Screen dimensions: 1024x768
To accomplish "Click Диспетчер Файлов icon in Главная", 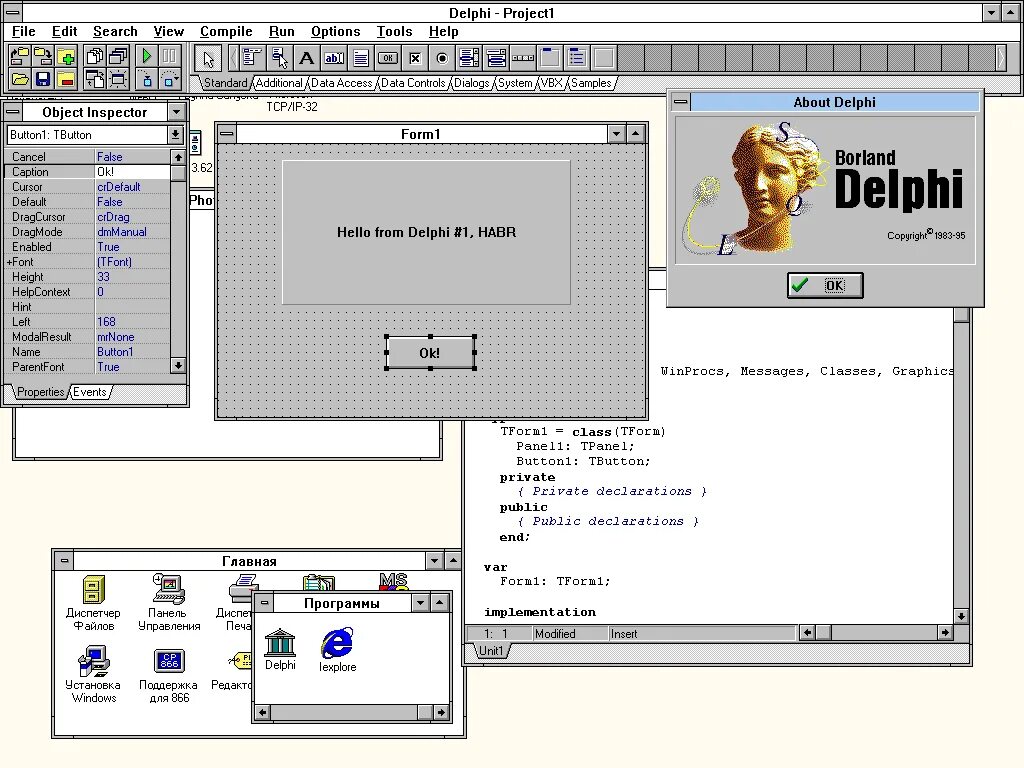I will pos(93,603).
